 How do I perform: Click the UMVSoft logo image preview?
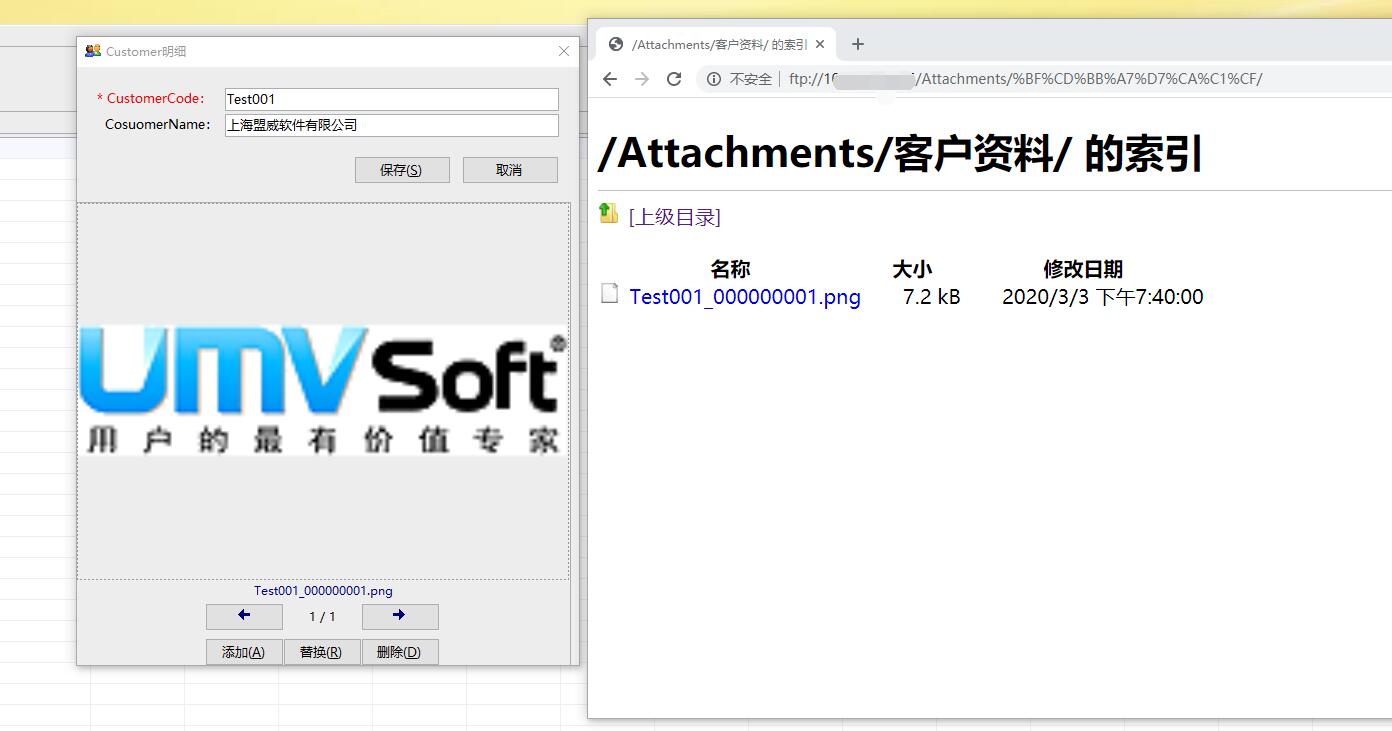click(323, 391)
